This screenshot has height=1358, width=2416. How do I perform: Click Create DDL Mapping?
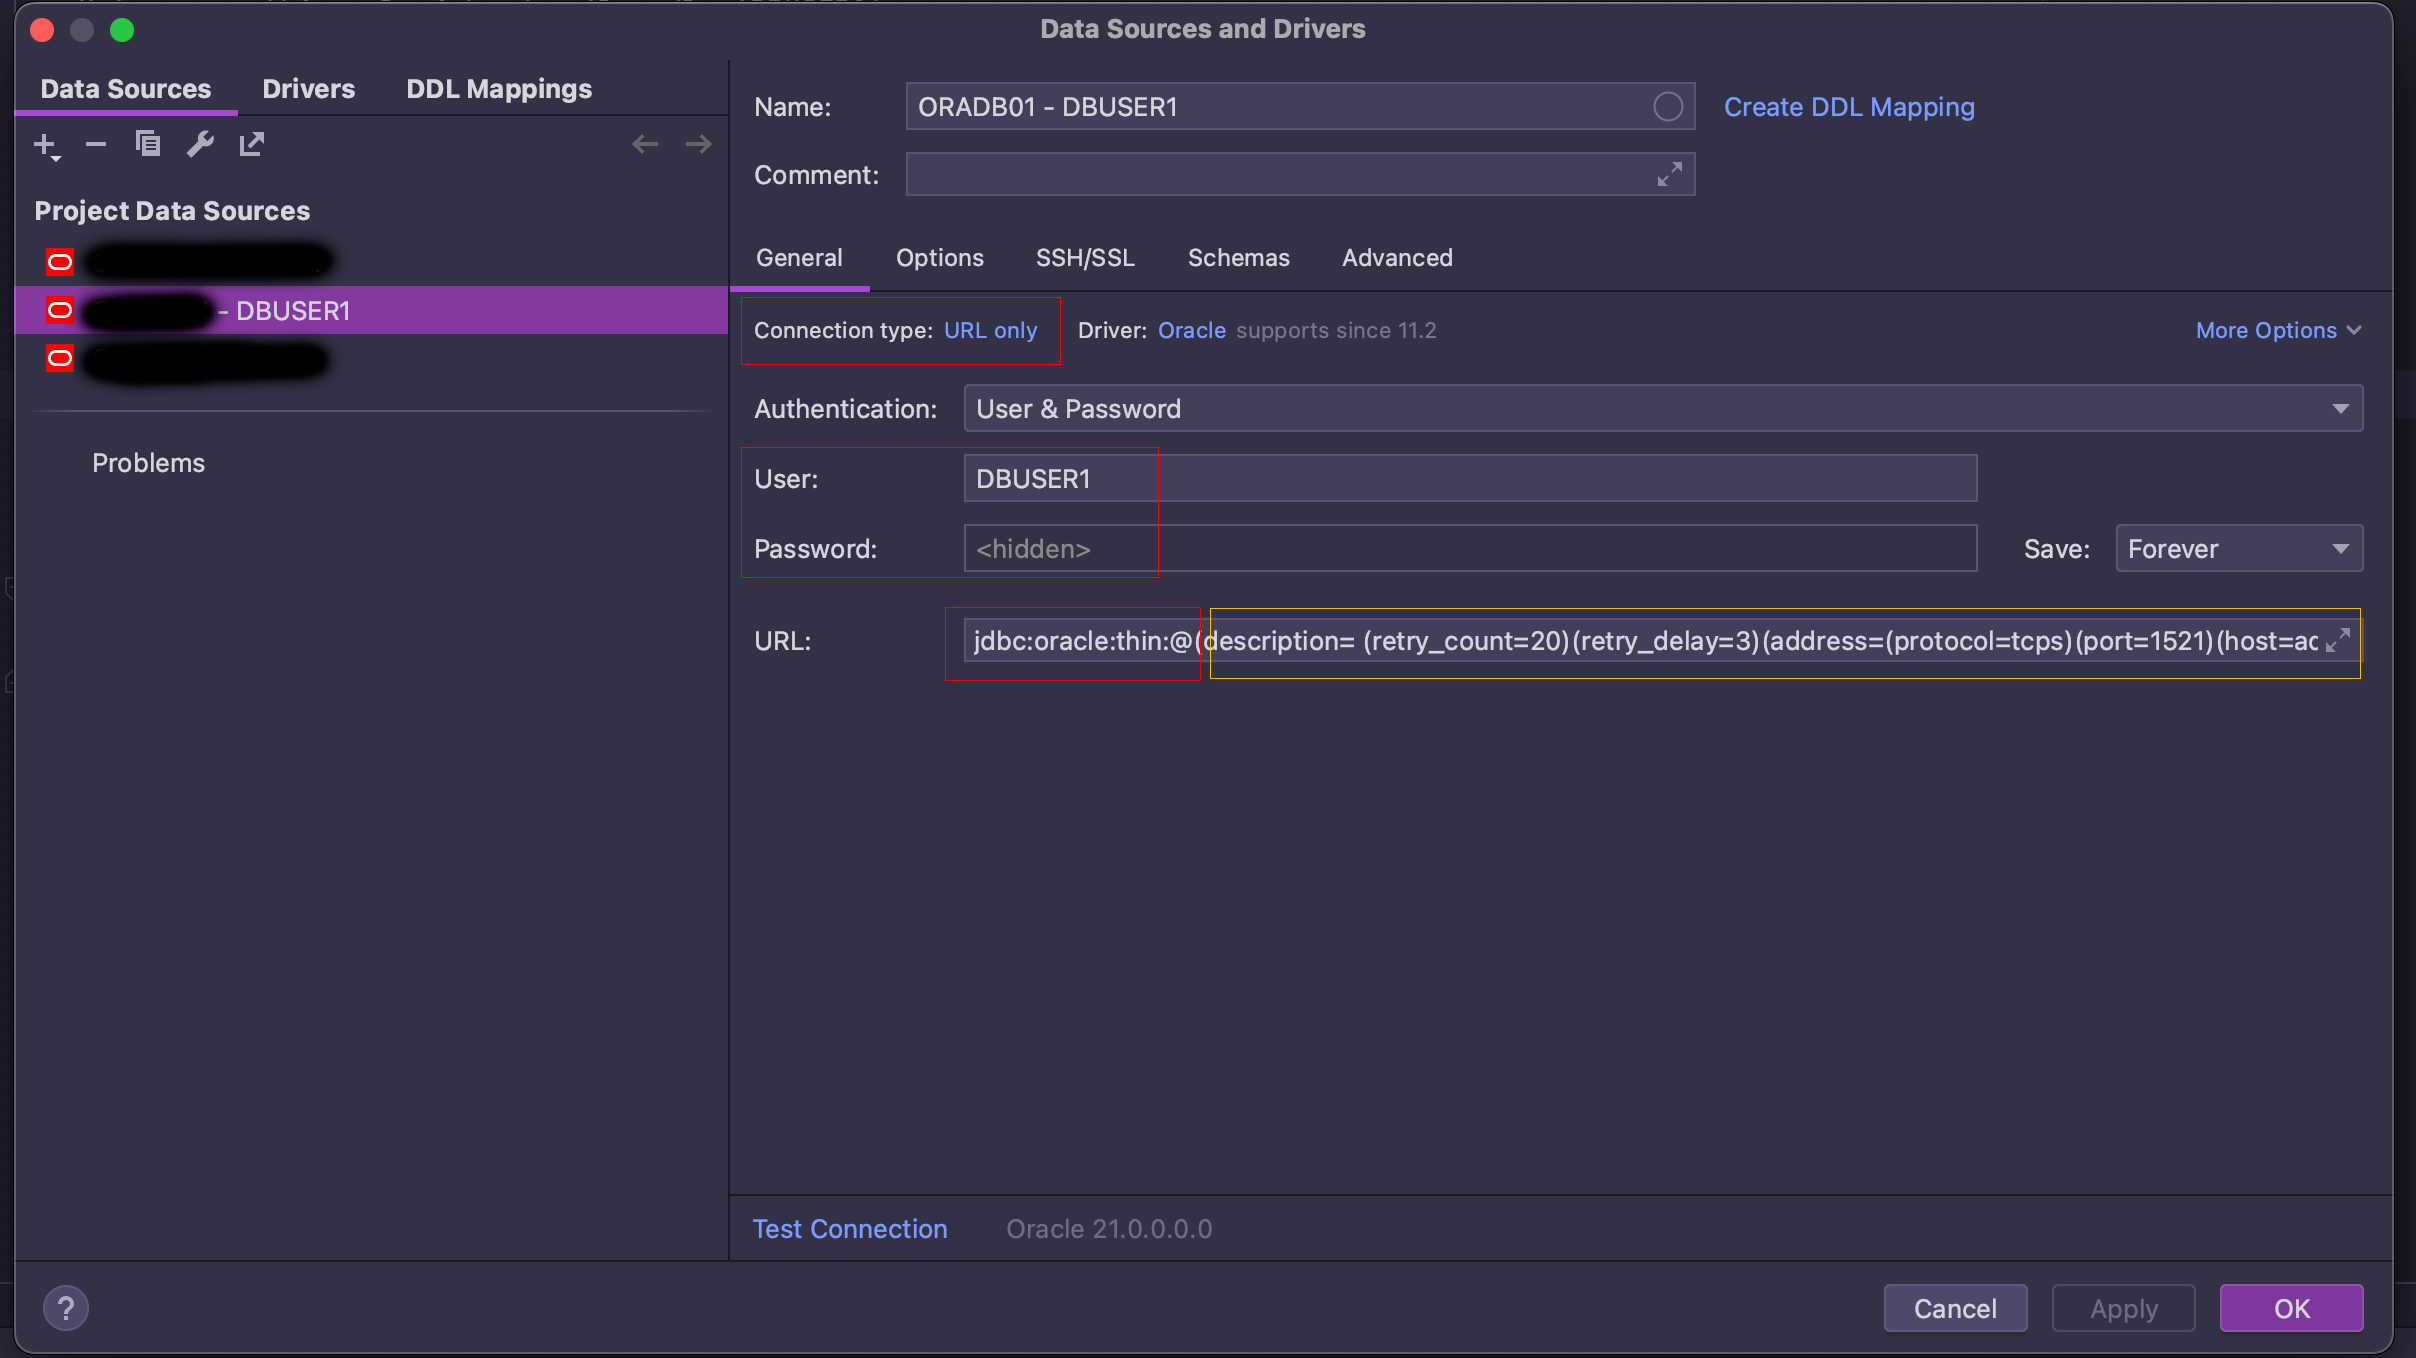[1847, 106]
